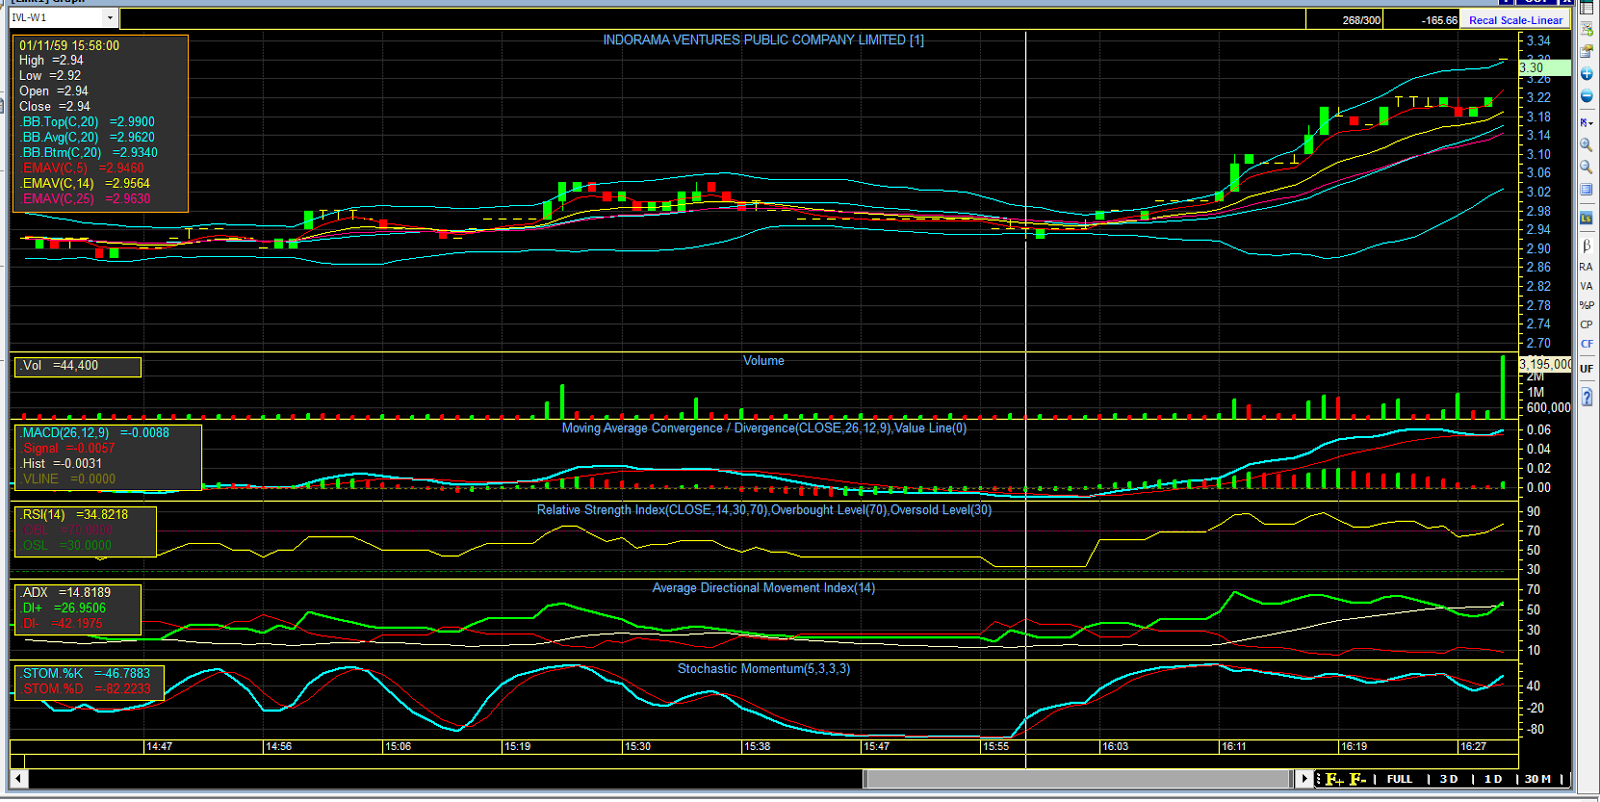The image size is (1600, 802).
Task: Click the DI- =42.1975 legend
Action: point(62,623)
